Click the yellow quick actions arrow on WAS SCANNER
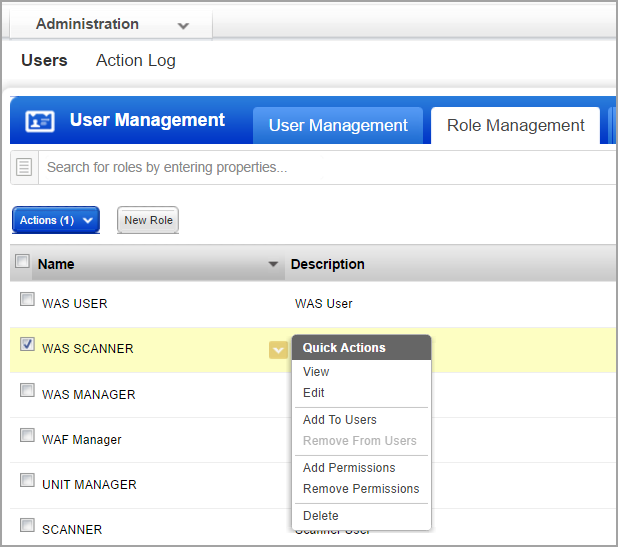Viewport: 618px width, 547px height. [x=278, y=349]
